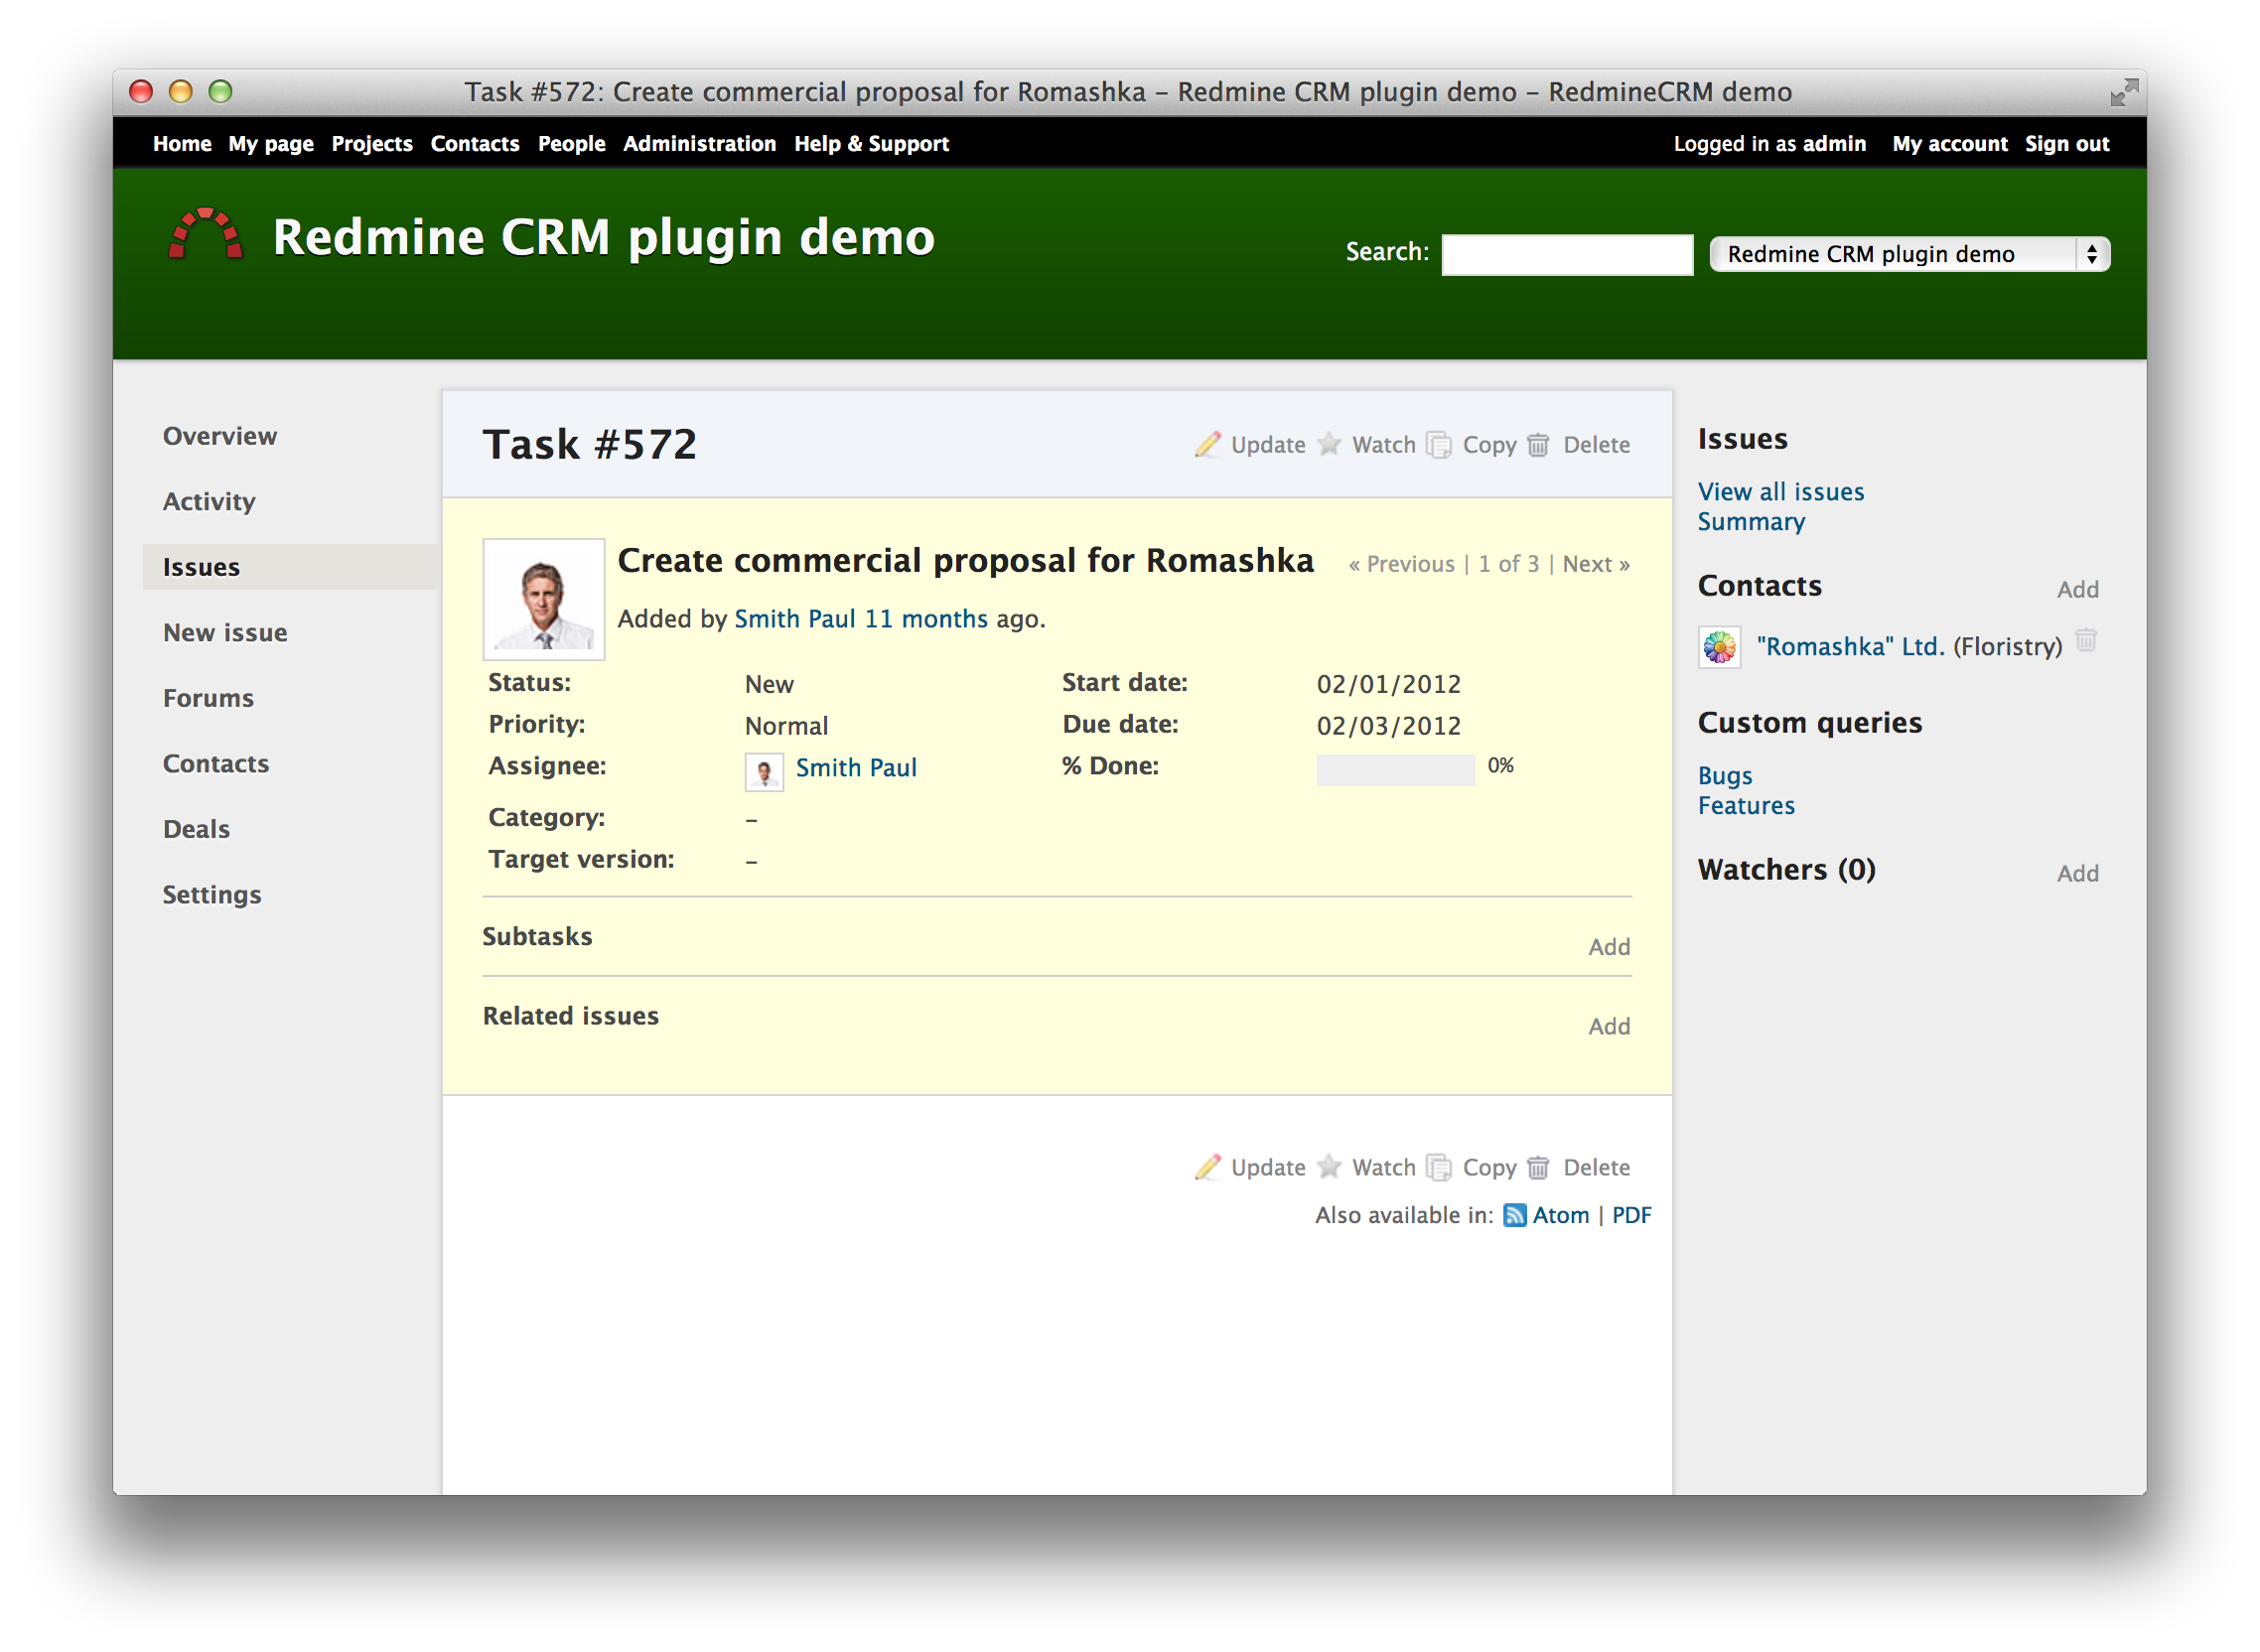The image size is (2260, 1652).
Task: Open Administration in the top menu
Action: coord(699,144)
